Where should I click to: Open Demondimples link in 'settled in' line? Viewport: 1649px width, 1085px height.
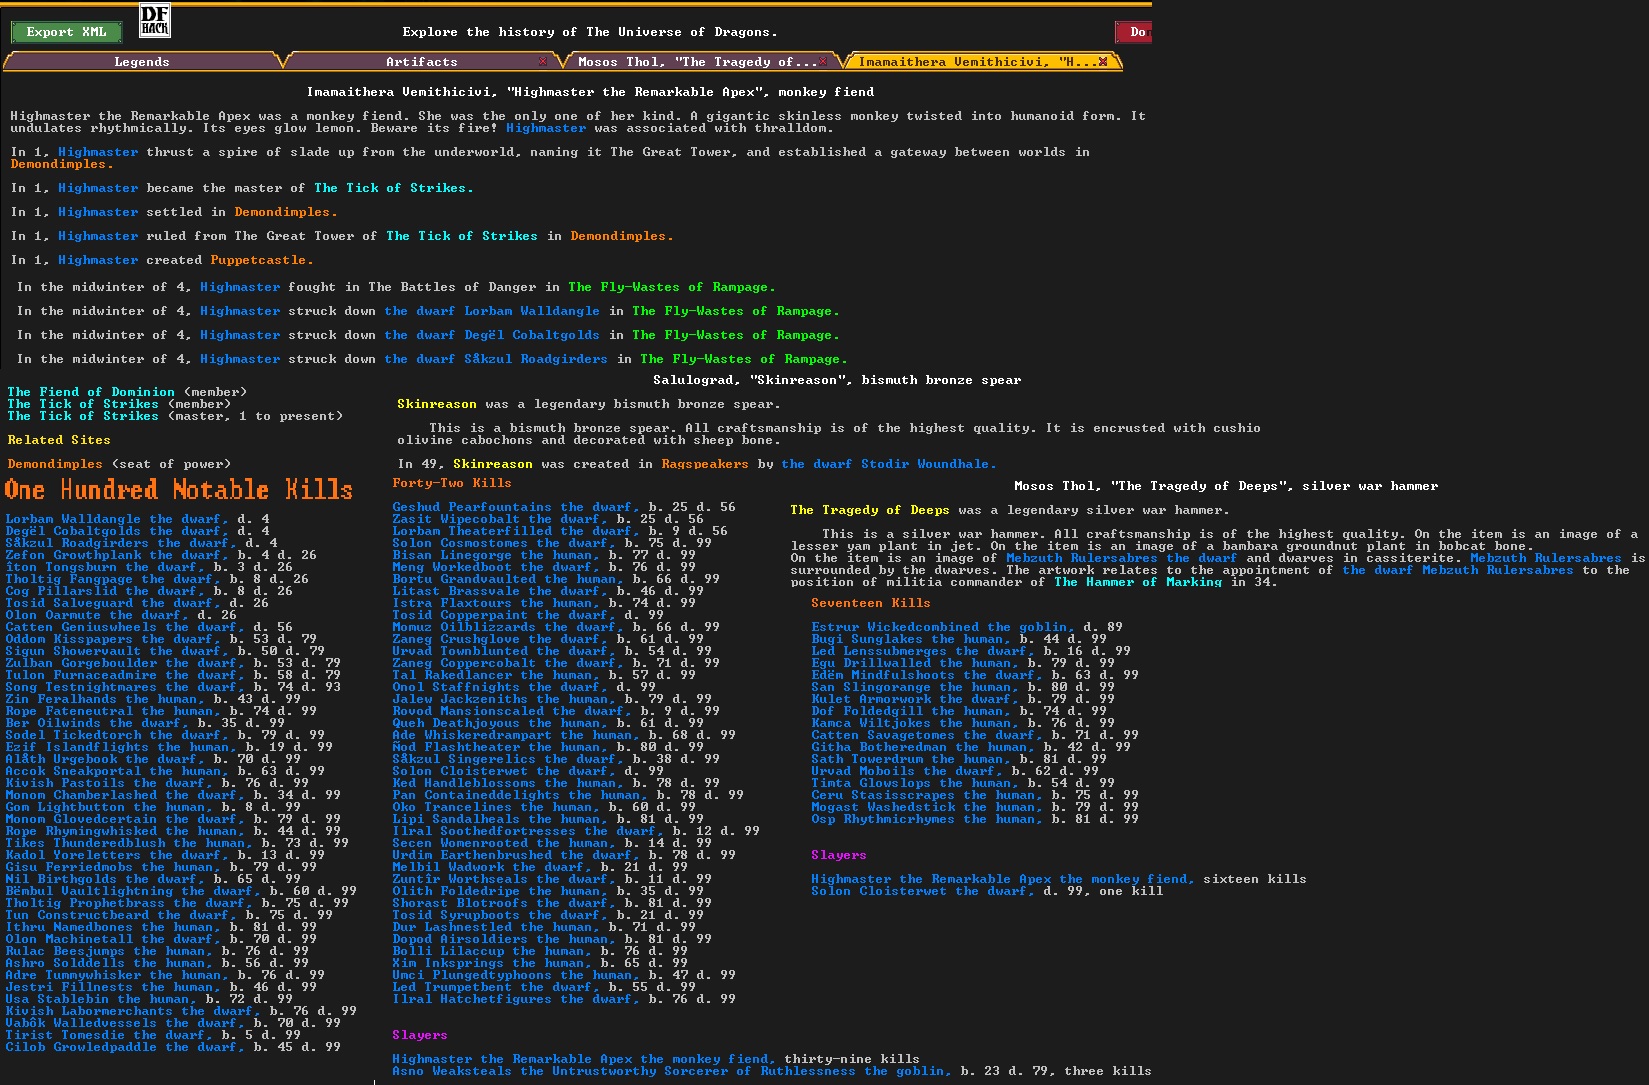click(286, 212)
